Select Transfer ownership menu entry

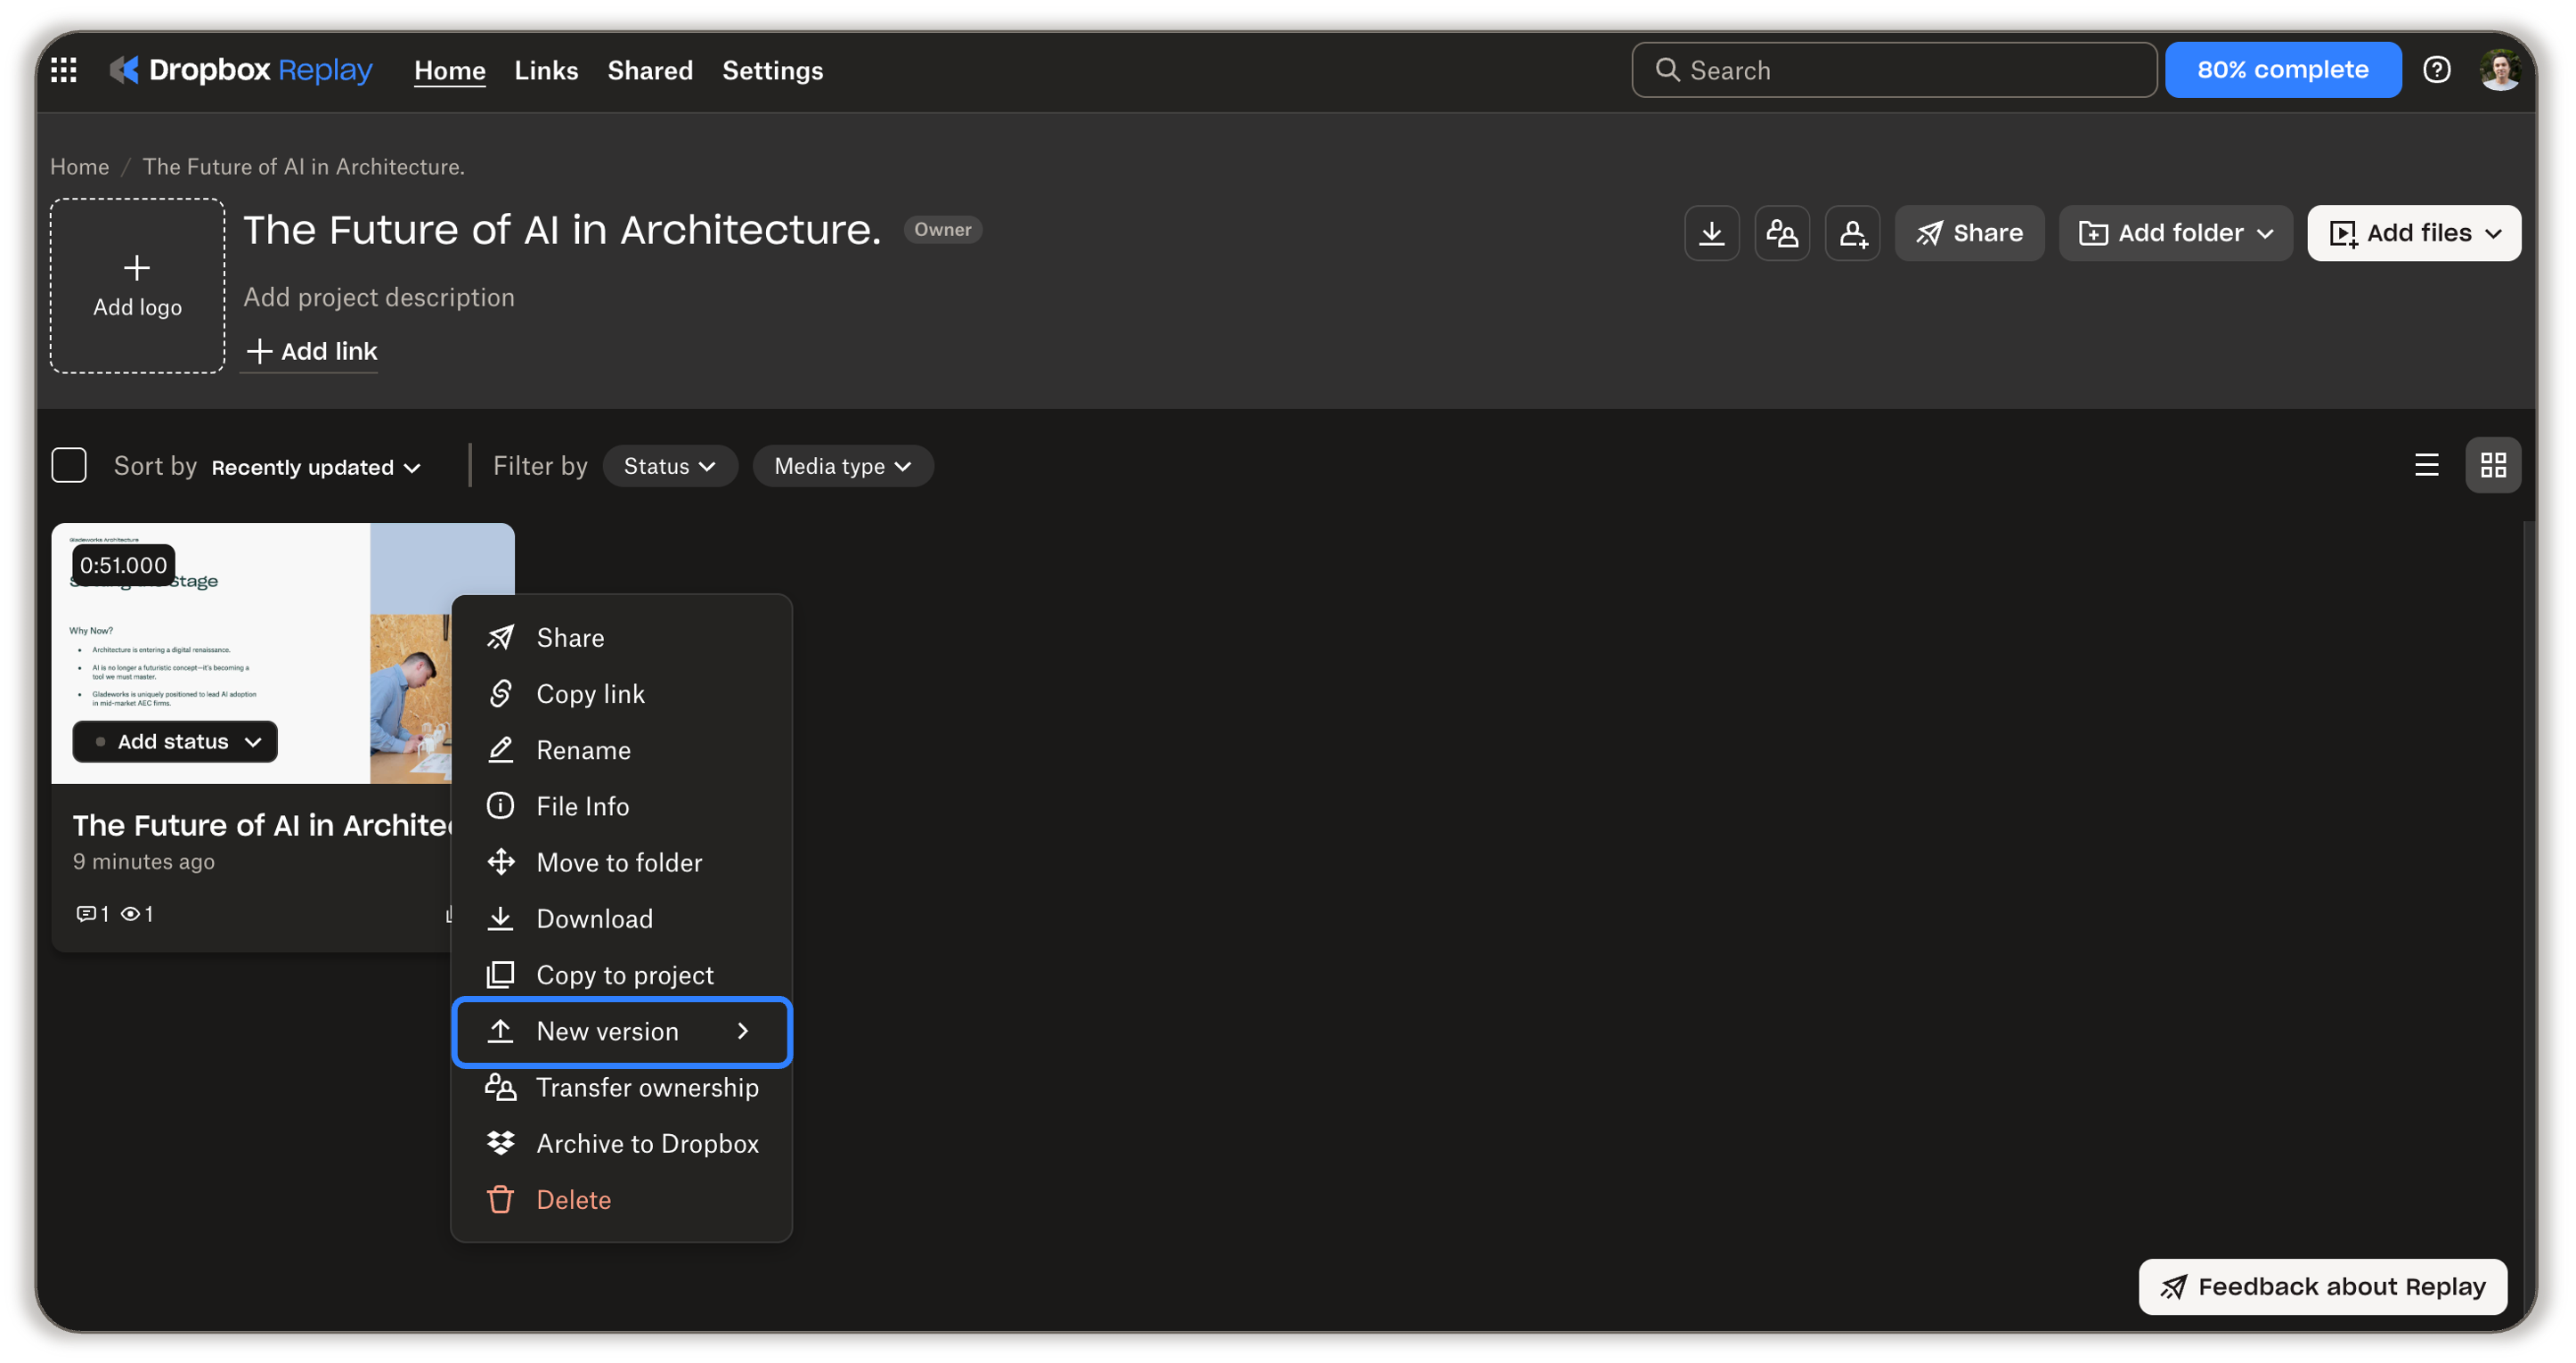tap(621, 1088)
